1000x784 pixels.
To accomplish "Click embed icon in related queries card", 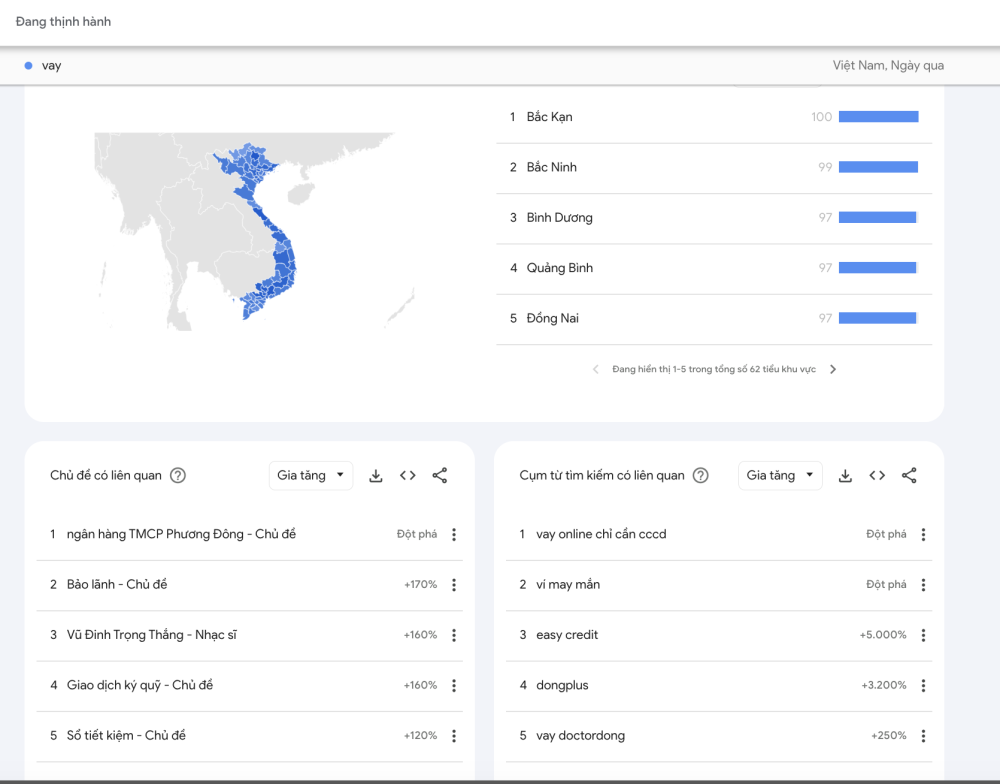I will 877,476.
